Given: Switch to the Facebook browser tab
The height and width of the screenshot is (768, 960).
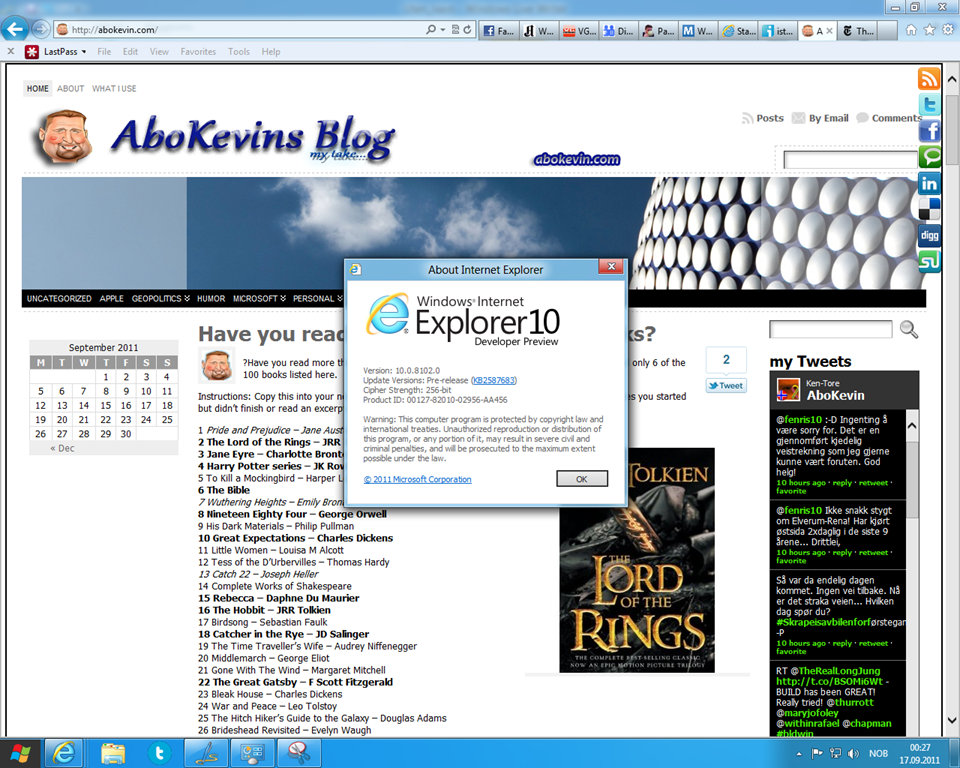Looking at the screenshot, I should coord(499,31).
